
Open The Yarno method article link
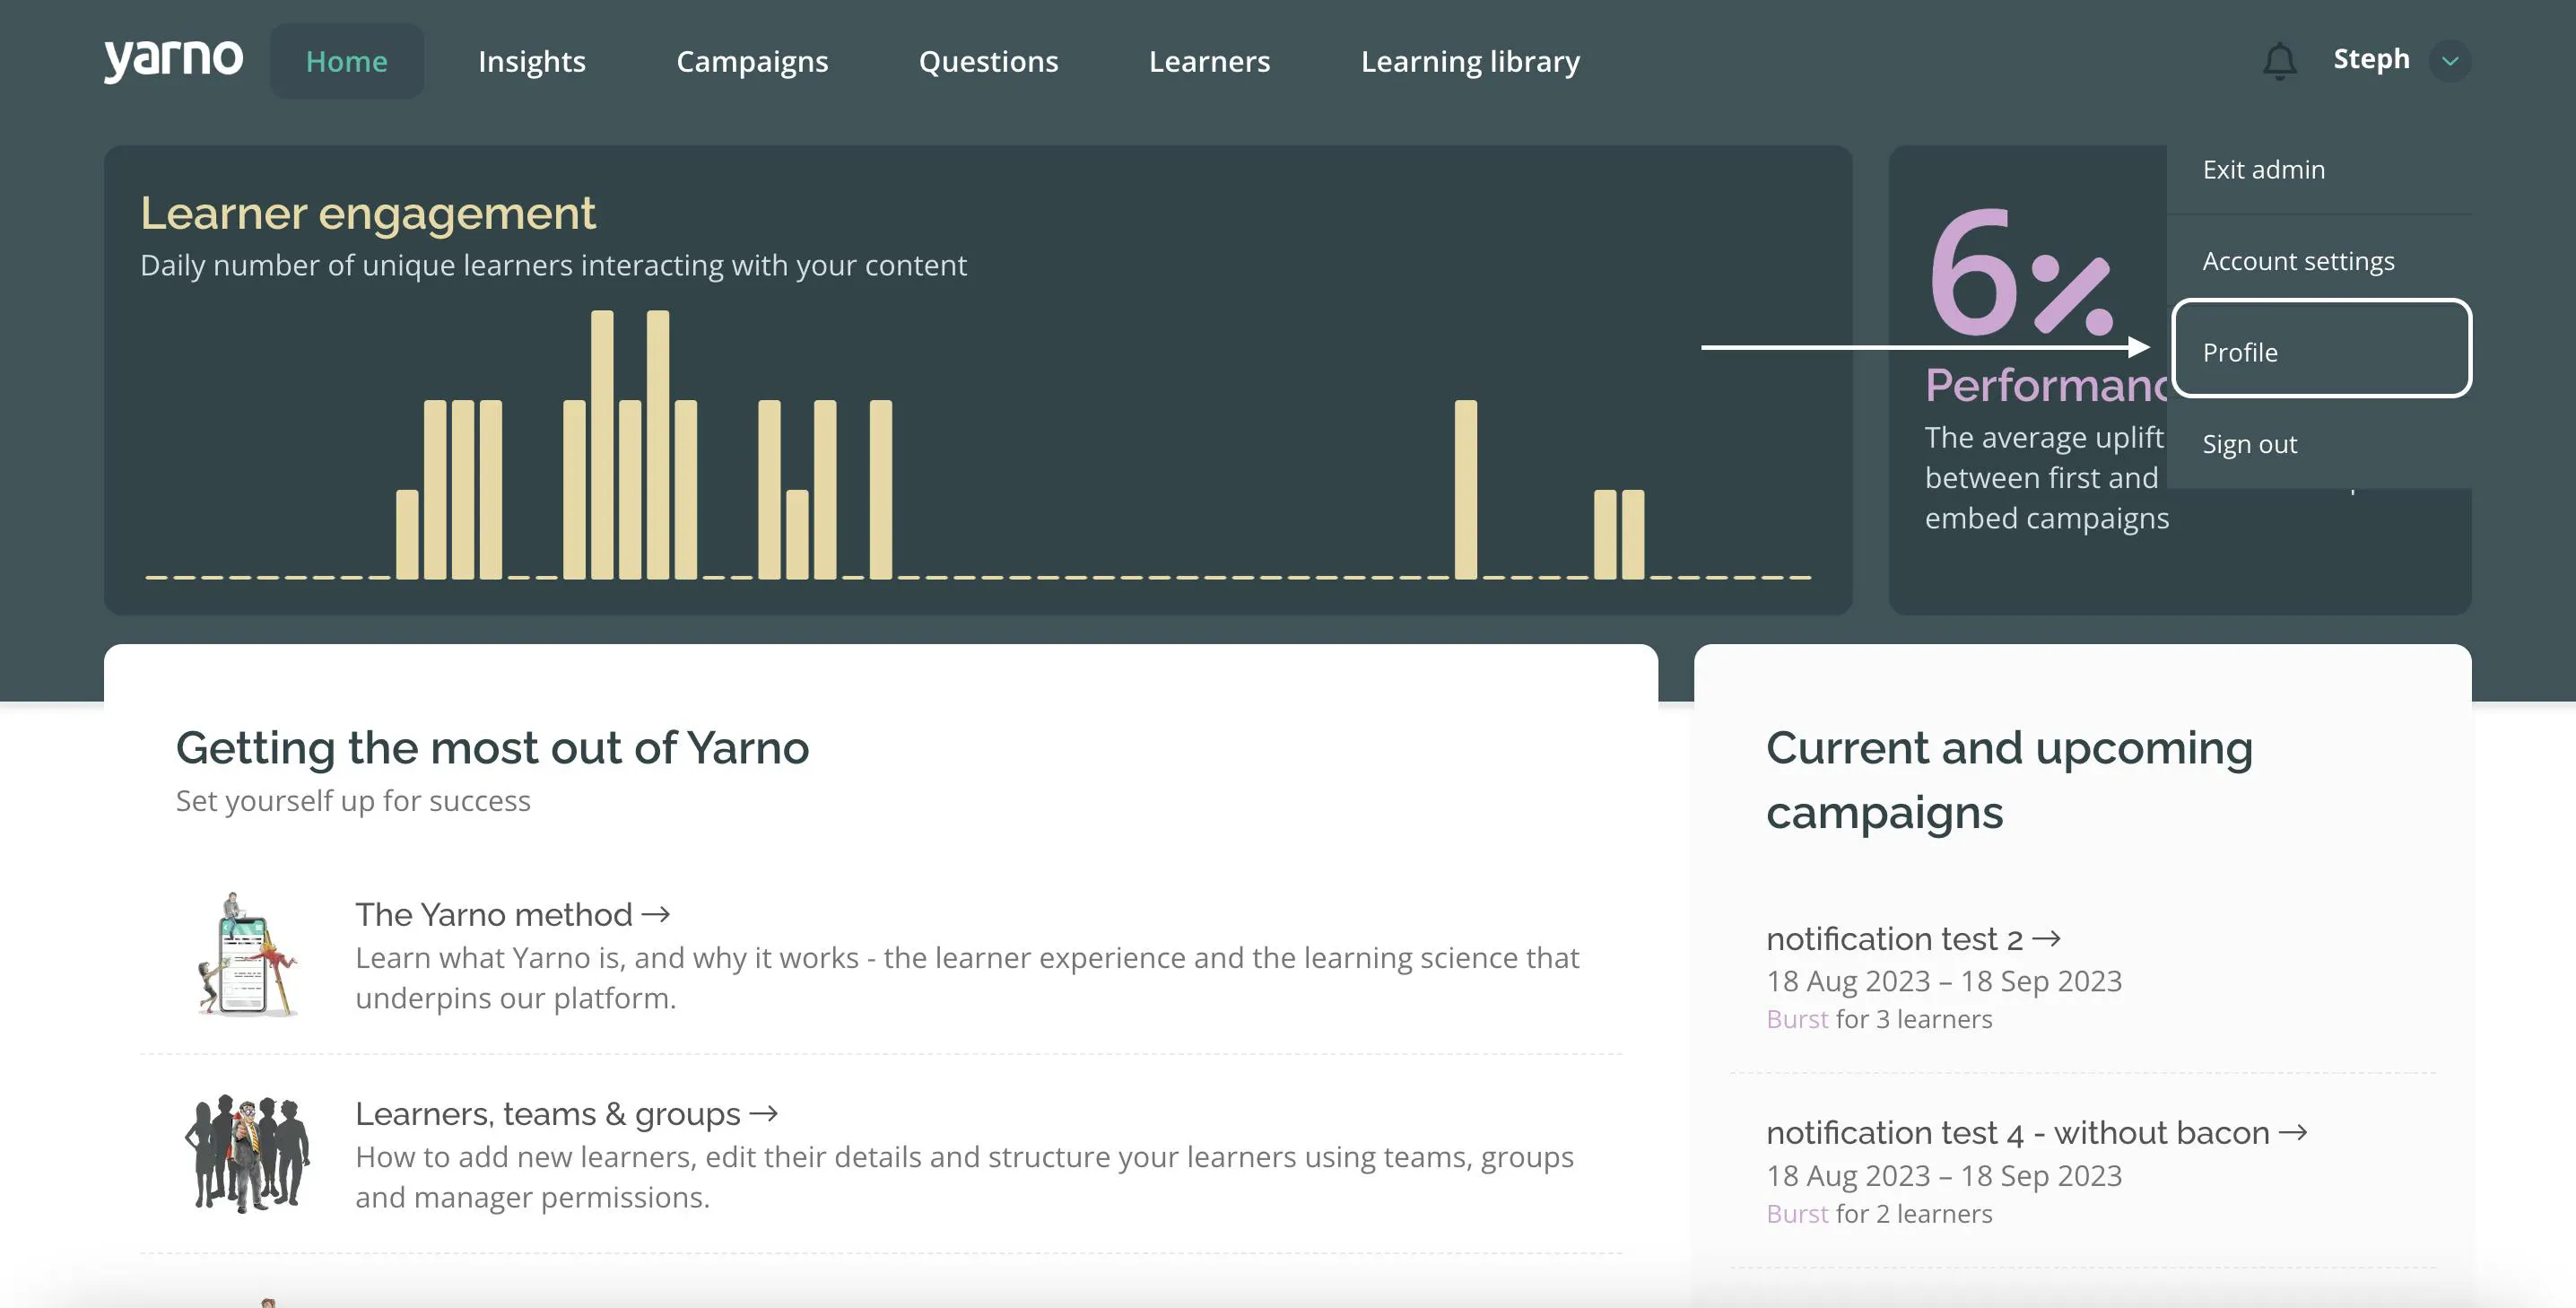[x=512, y=914]
